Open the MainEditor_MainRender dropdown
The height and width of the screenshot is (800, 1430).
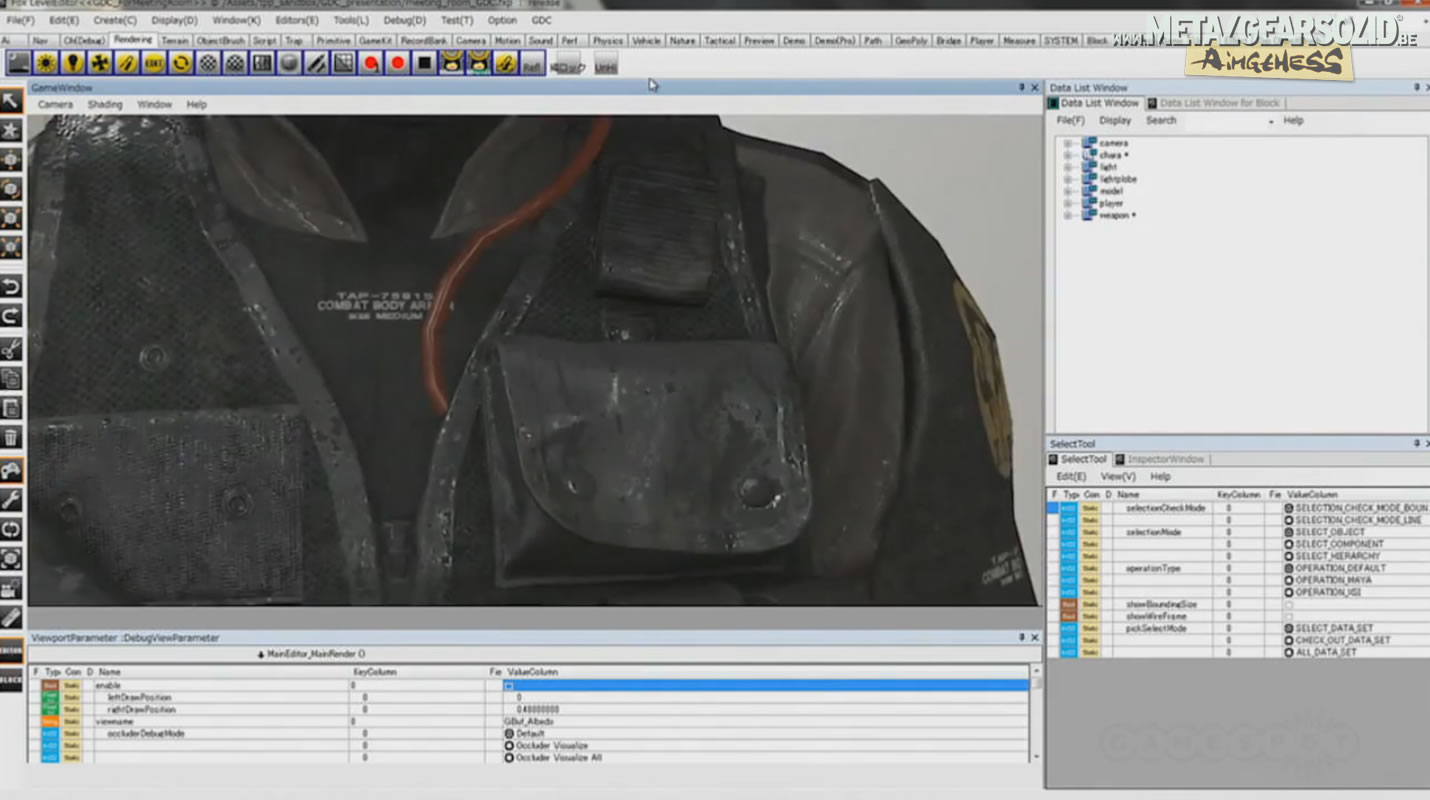click(x=311, y=654)
